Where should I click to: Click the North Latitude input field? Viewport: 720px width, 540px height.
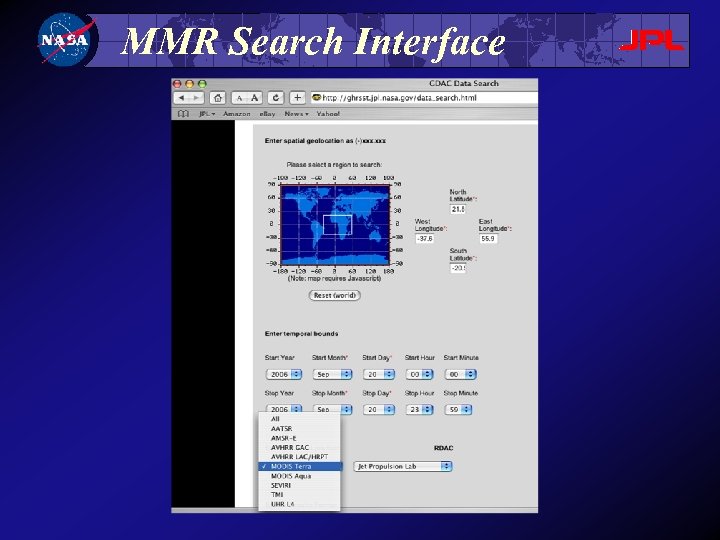458,209
